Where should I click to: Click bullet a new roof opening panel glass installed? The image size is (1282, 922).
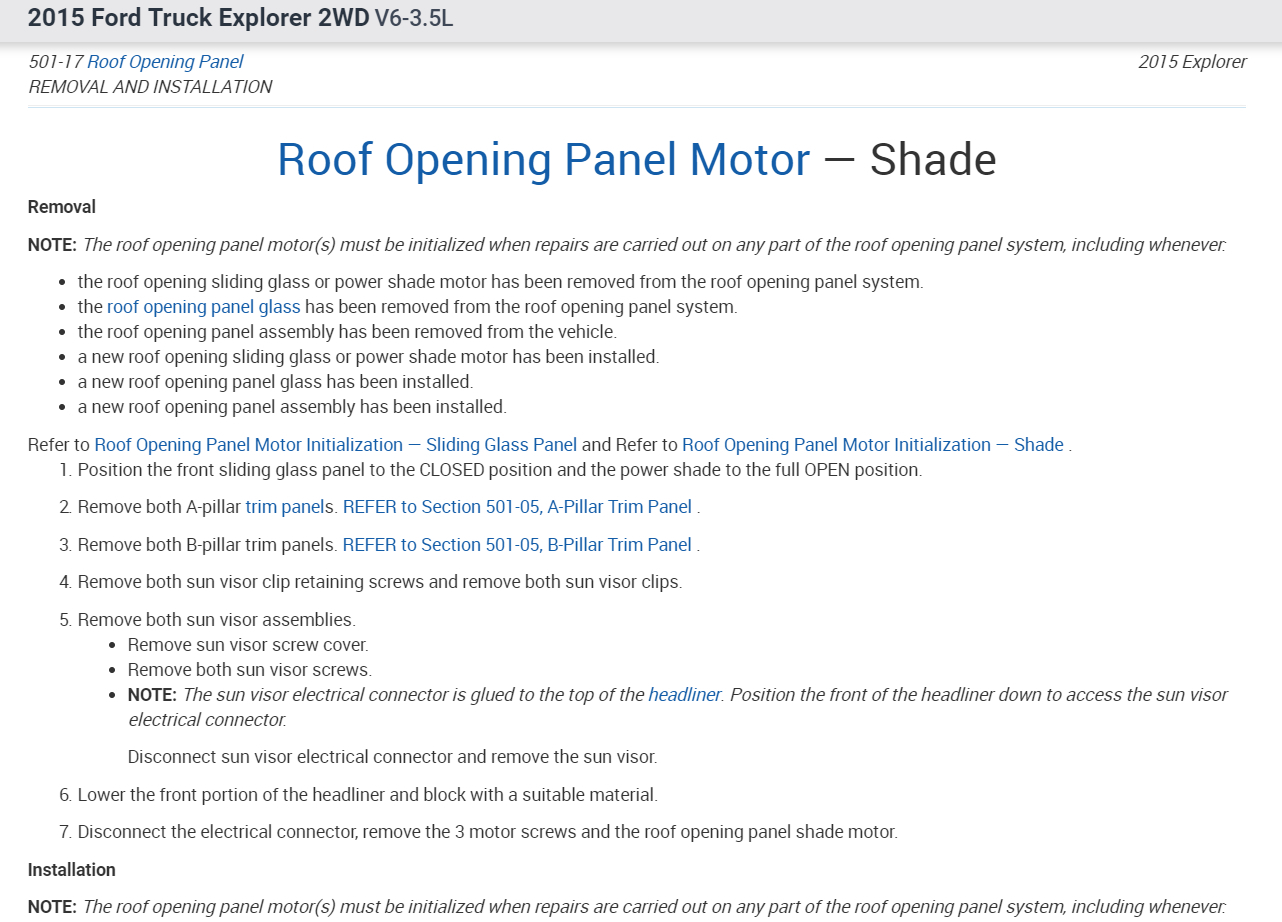pyautogui.click(x=275, y=382)
